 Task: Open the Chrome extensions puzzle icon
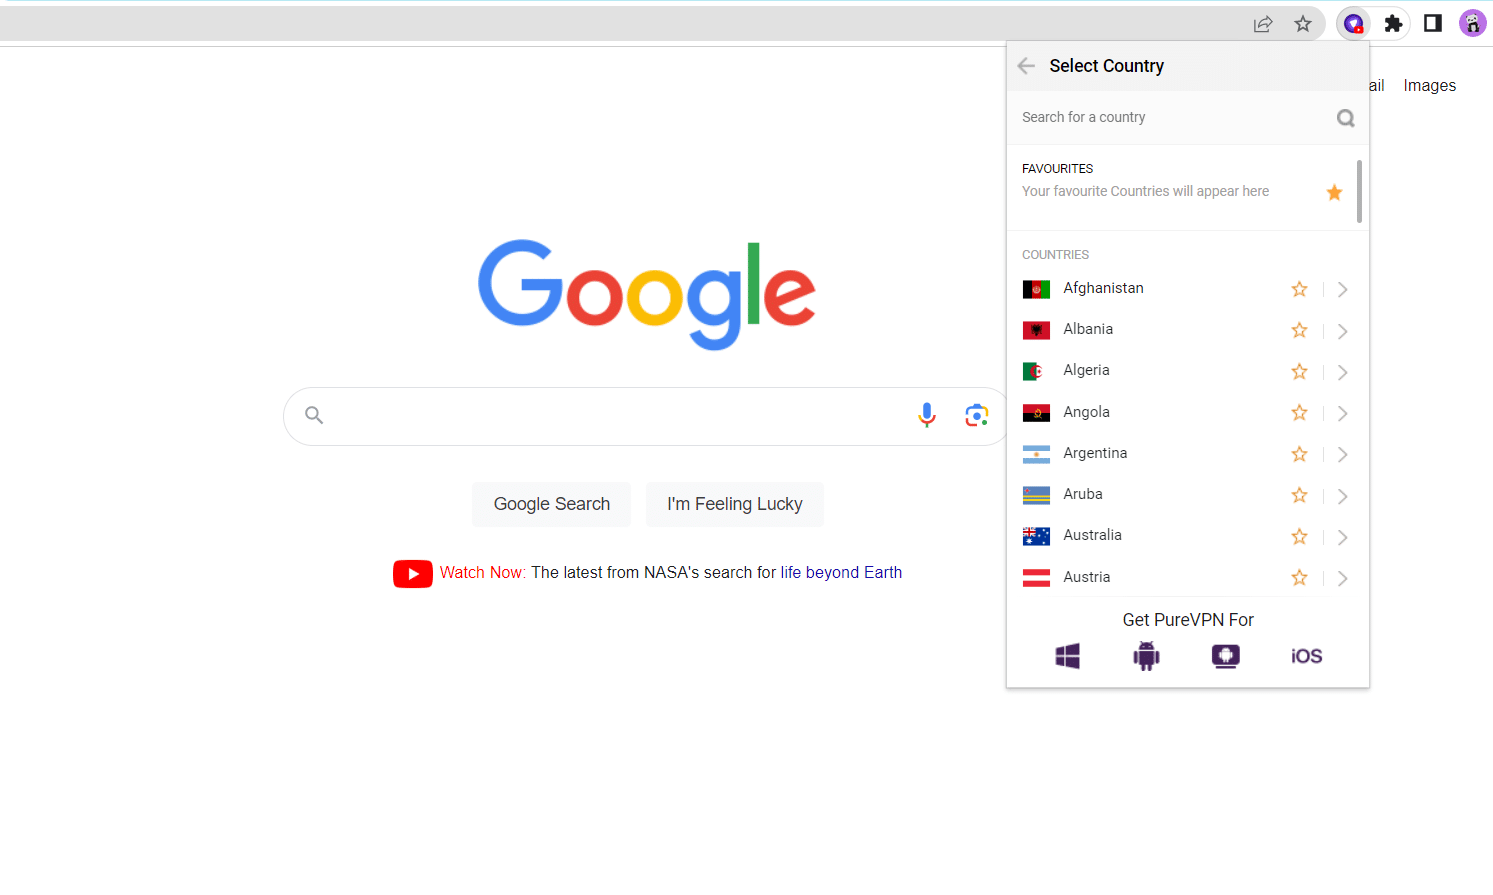point(1393,24)
